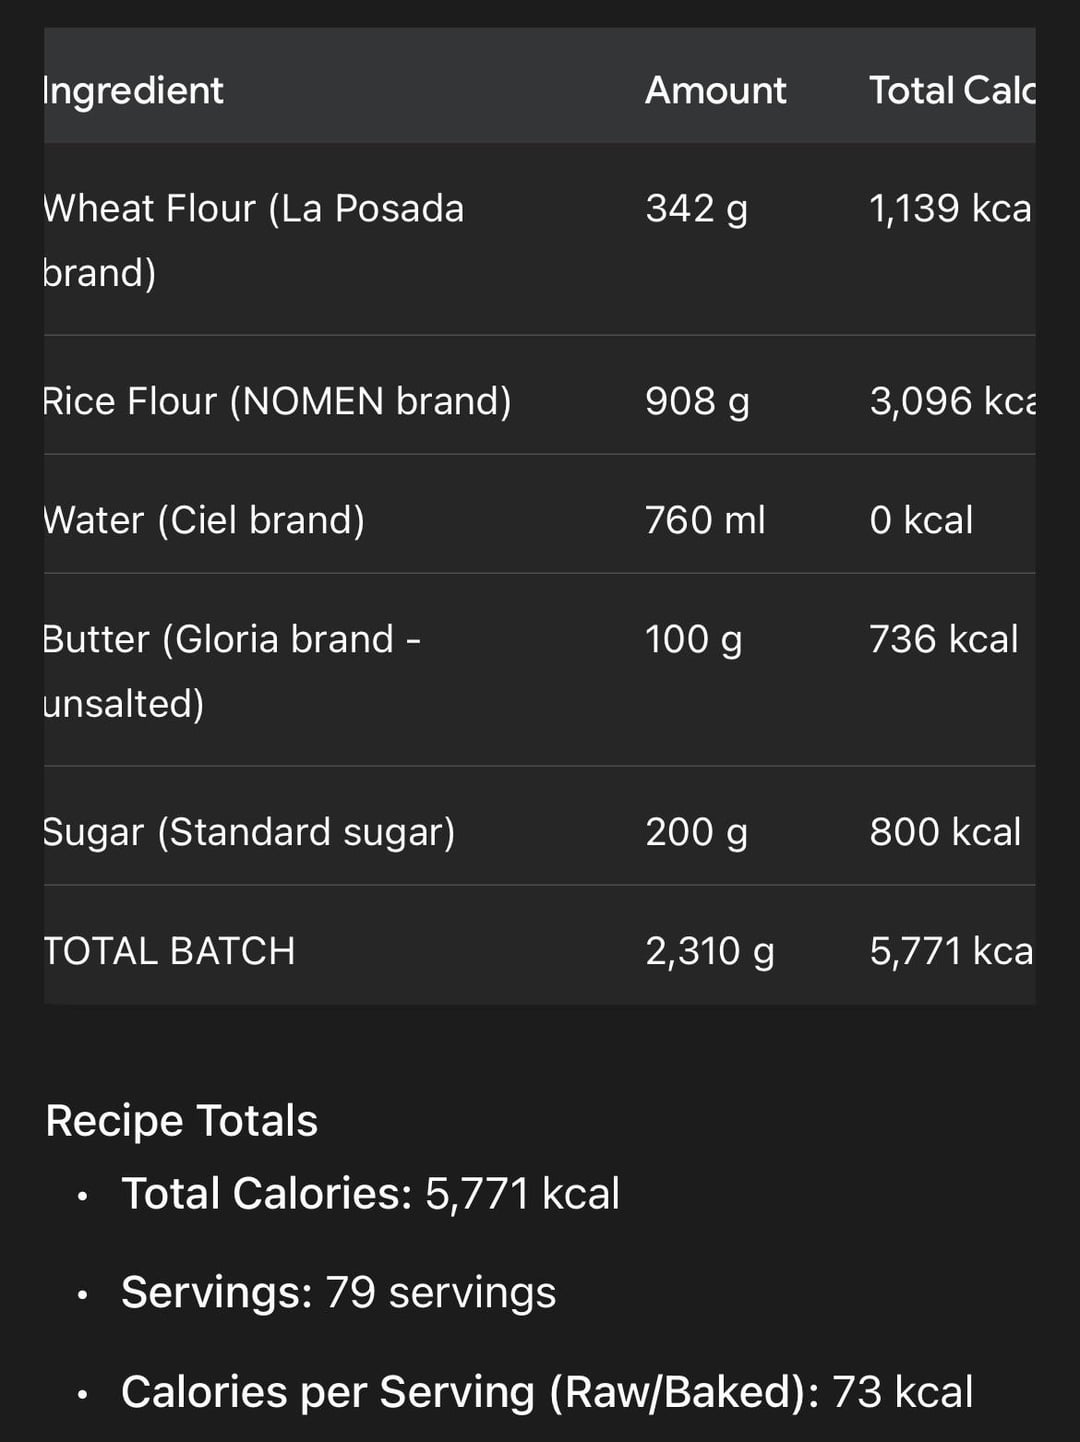This screenshot has height=1442, width=1080.
Task: Select the Butter (Gloria brand - unsalted) cell
Action: click(231, 670)
